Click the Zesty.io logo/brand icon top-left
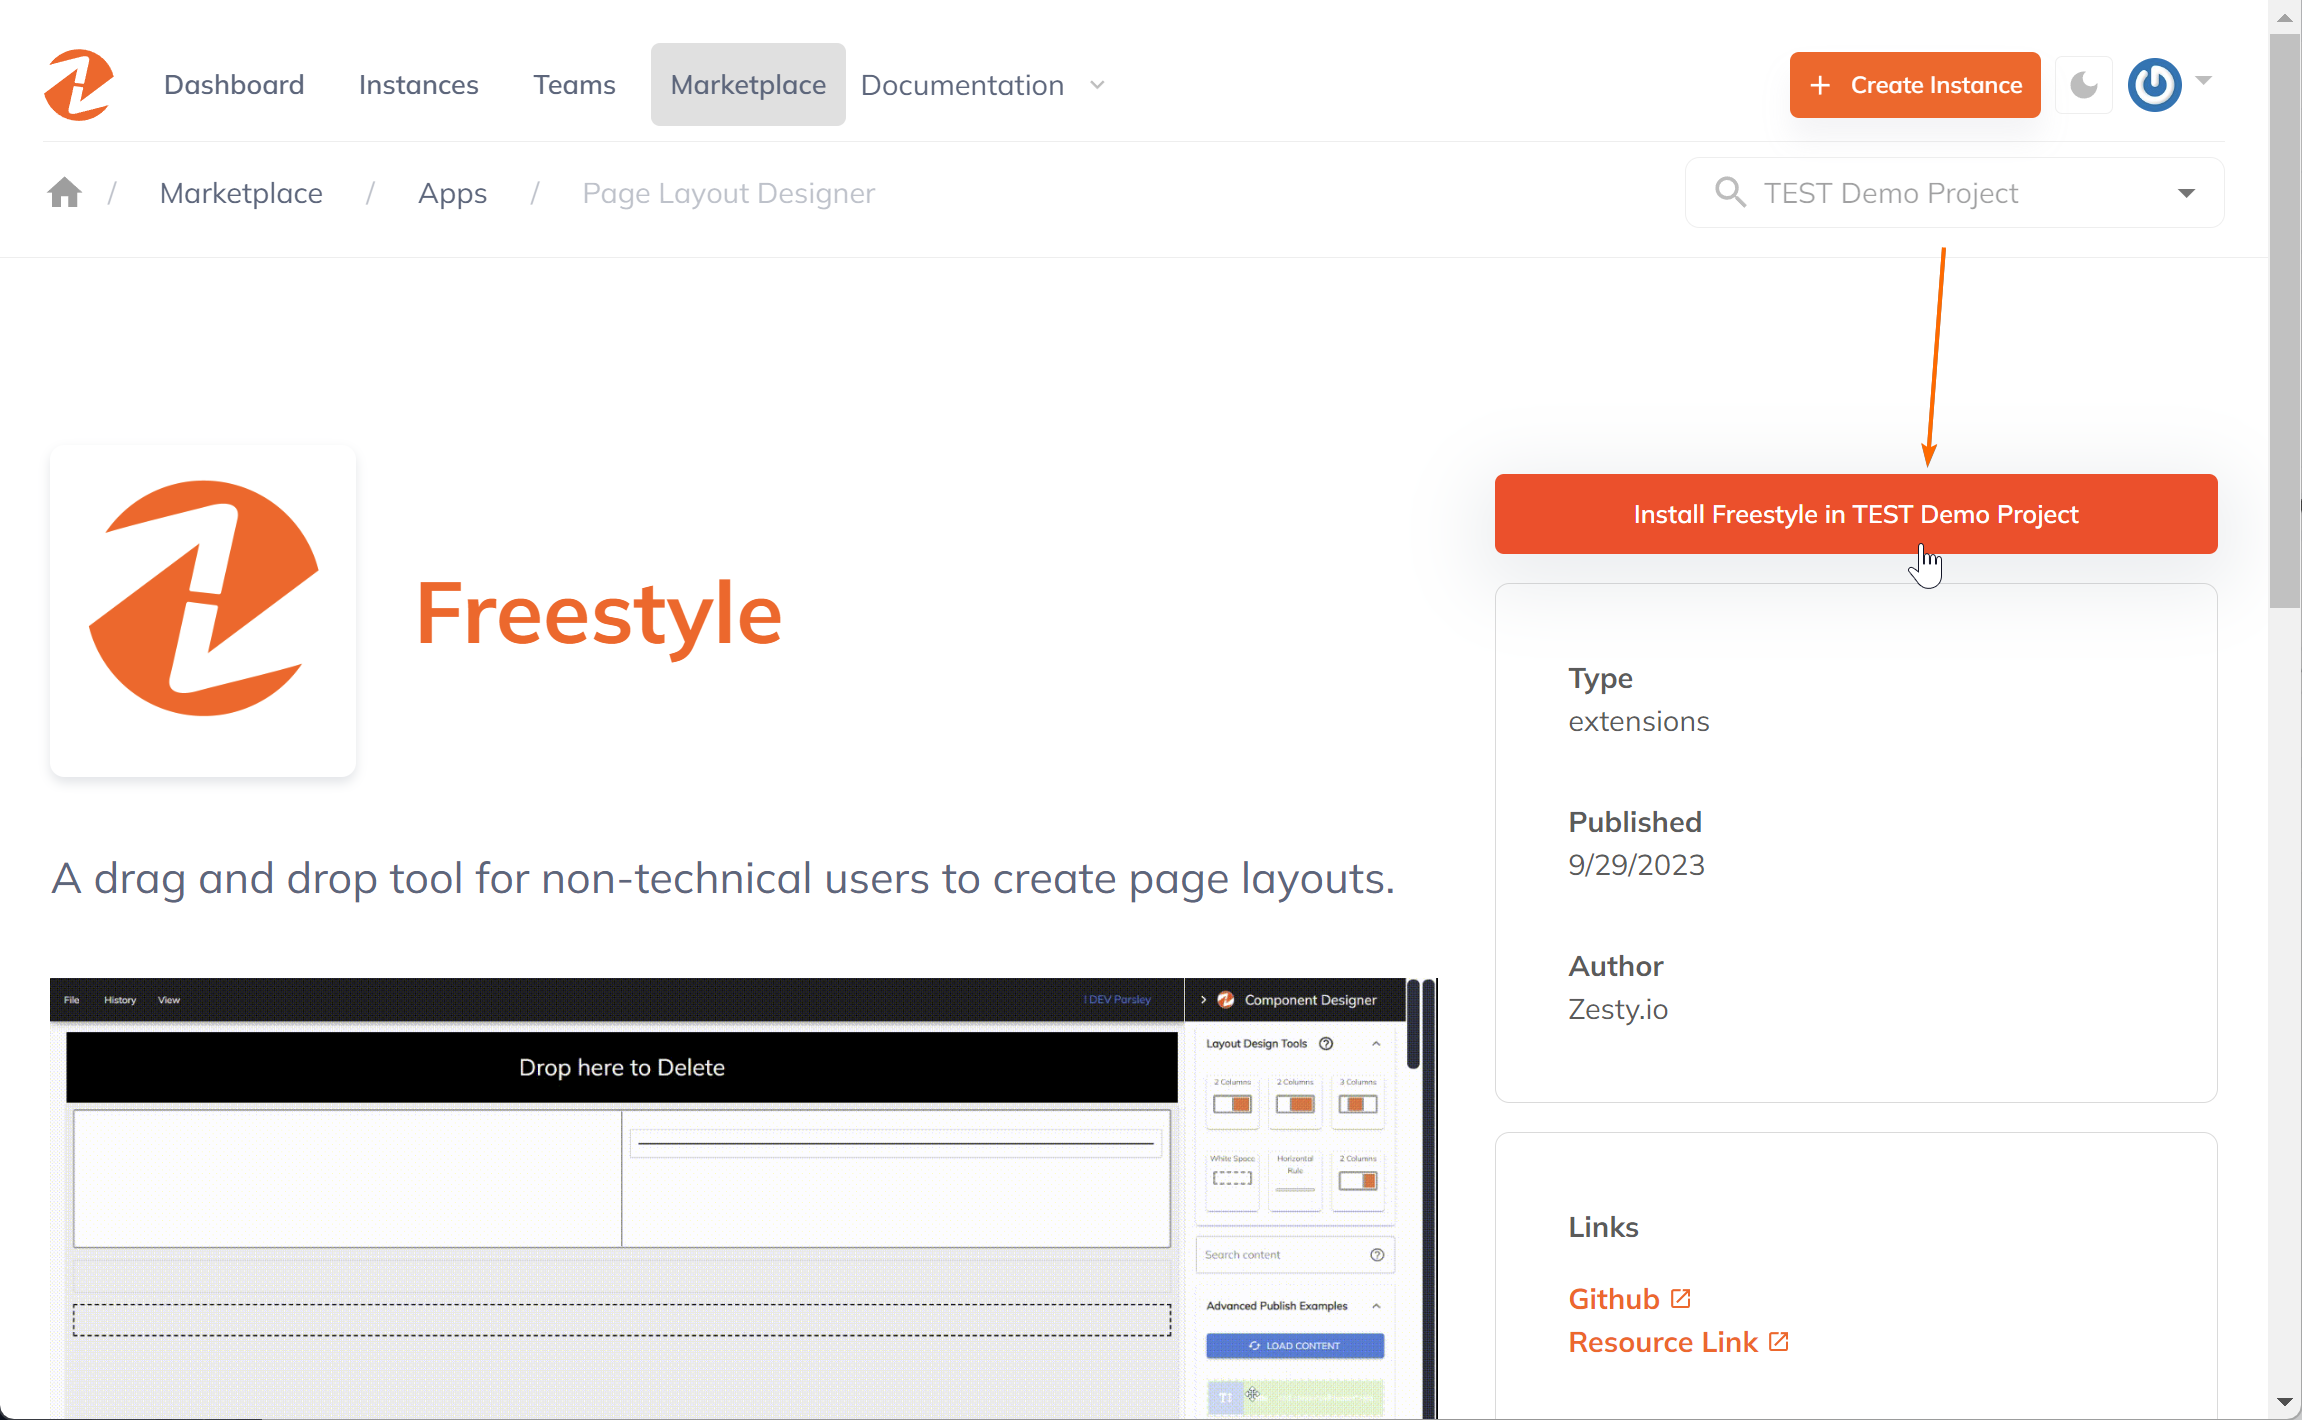 click(x=77, y=84)
